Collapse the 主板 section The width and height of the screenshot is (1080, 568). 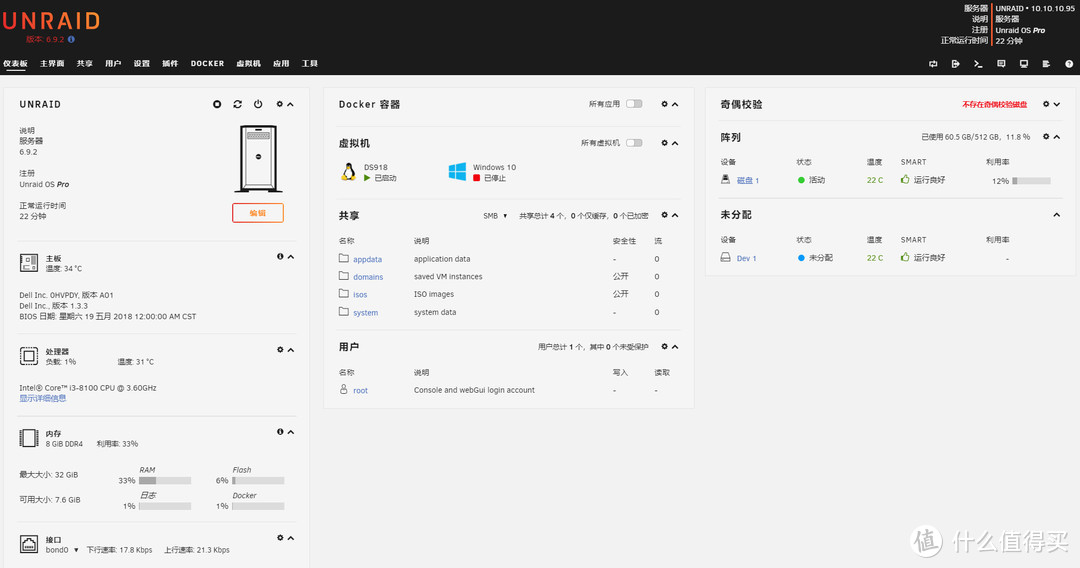coord(291,257)
